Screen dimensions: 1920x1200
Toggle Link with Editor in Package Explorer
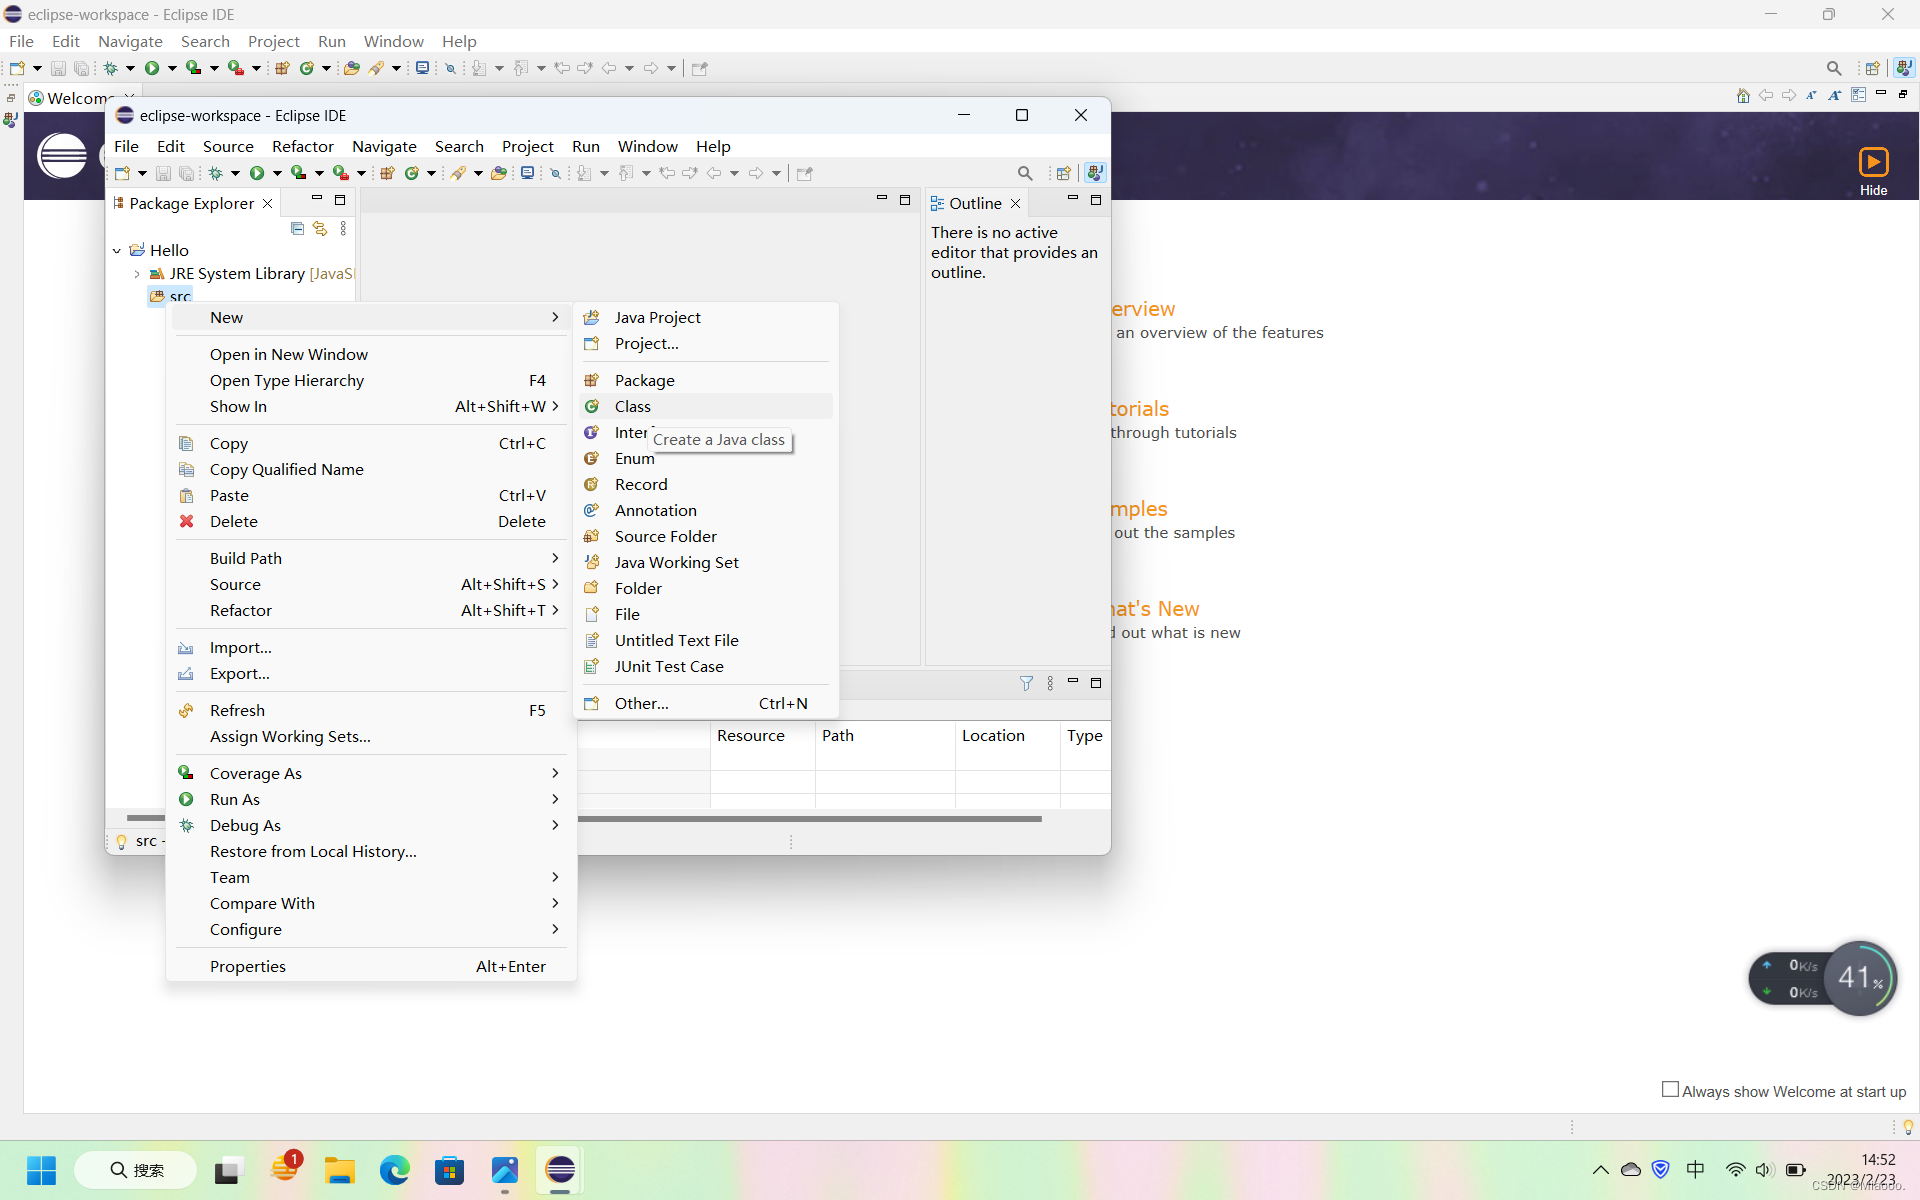tap(320, 229)
